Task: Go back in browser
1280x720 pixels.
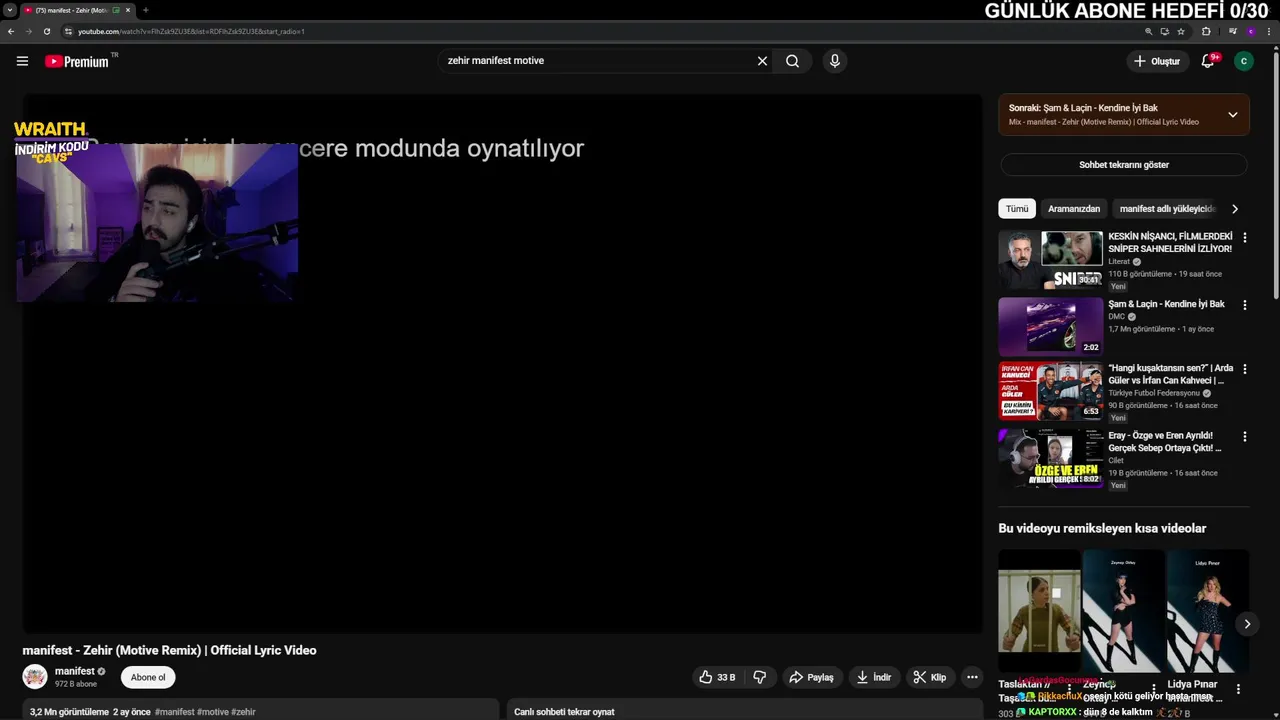Action: coord(11,31)
